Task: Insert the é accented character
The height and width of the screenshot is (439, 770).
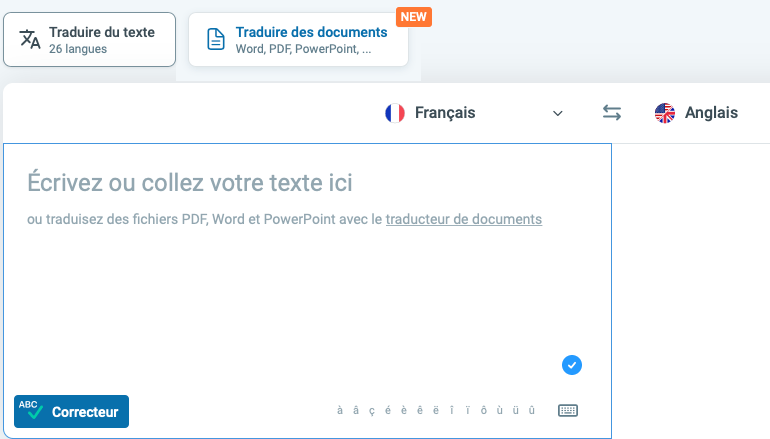Action: (388, 410)
